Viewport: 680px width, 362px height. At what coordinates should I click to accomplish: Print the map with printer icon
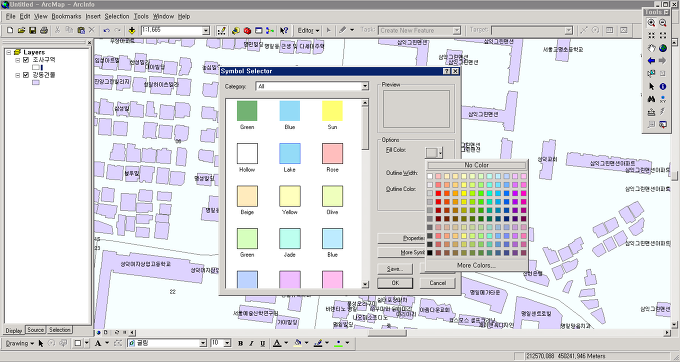coord(44,30)
